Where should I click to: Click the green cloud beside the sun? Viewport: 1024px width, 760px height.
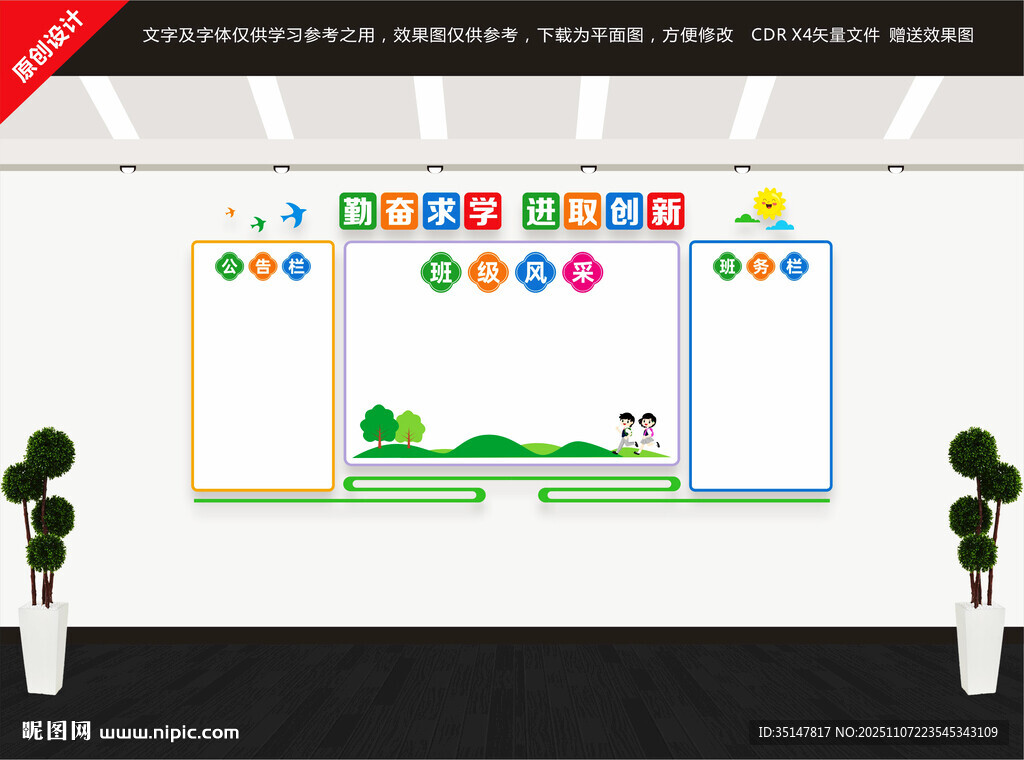746,219
